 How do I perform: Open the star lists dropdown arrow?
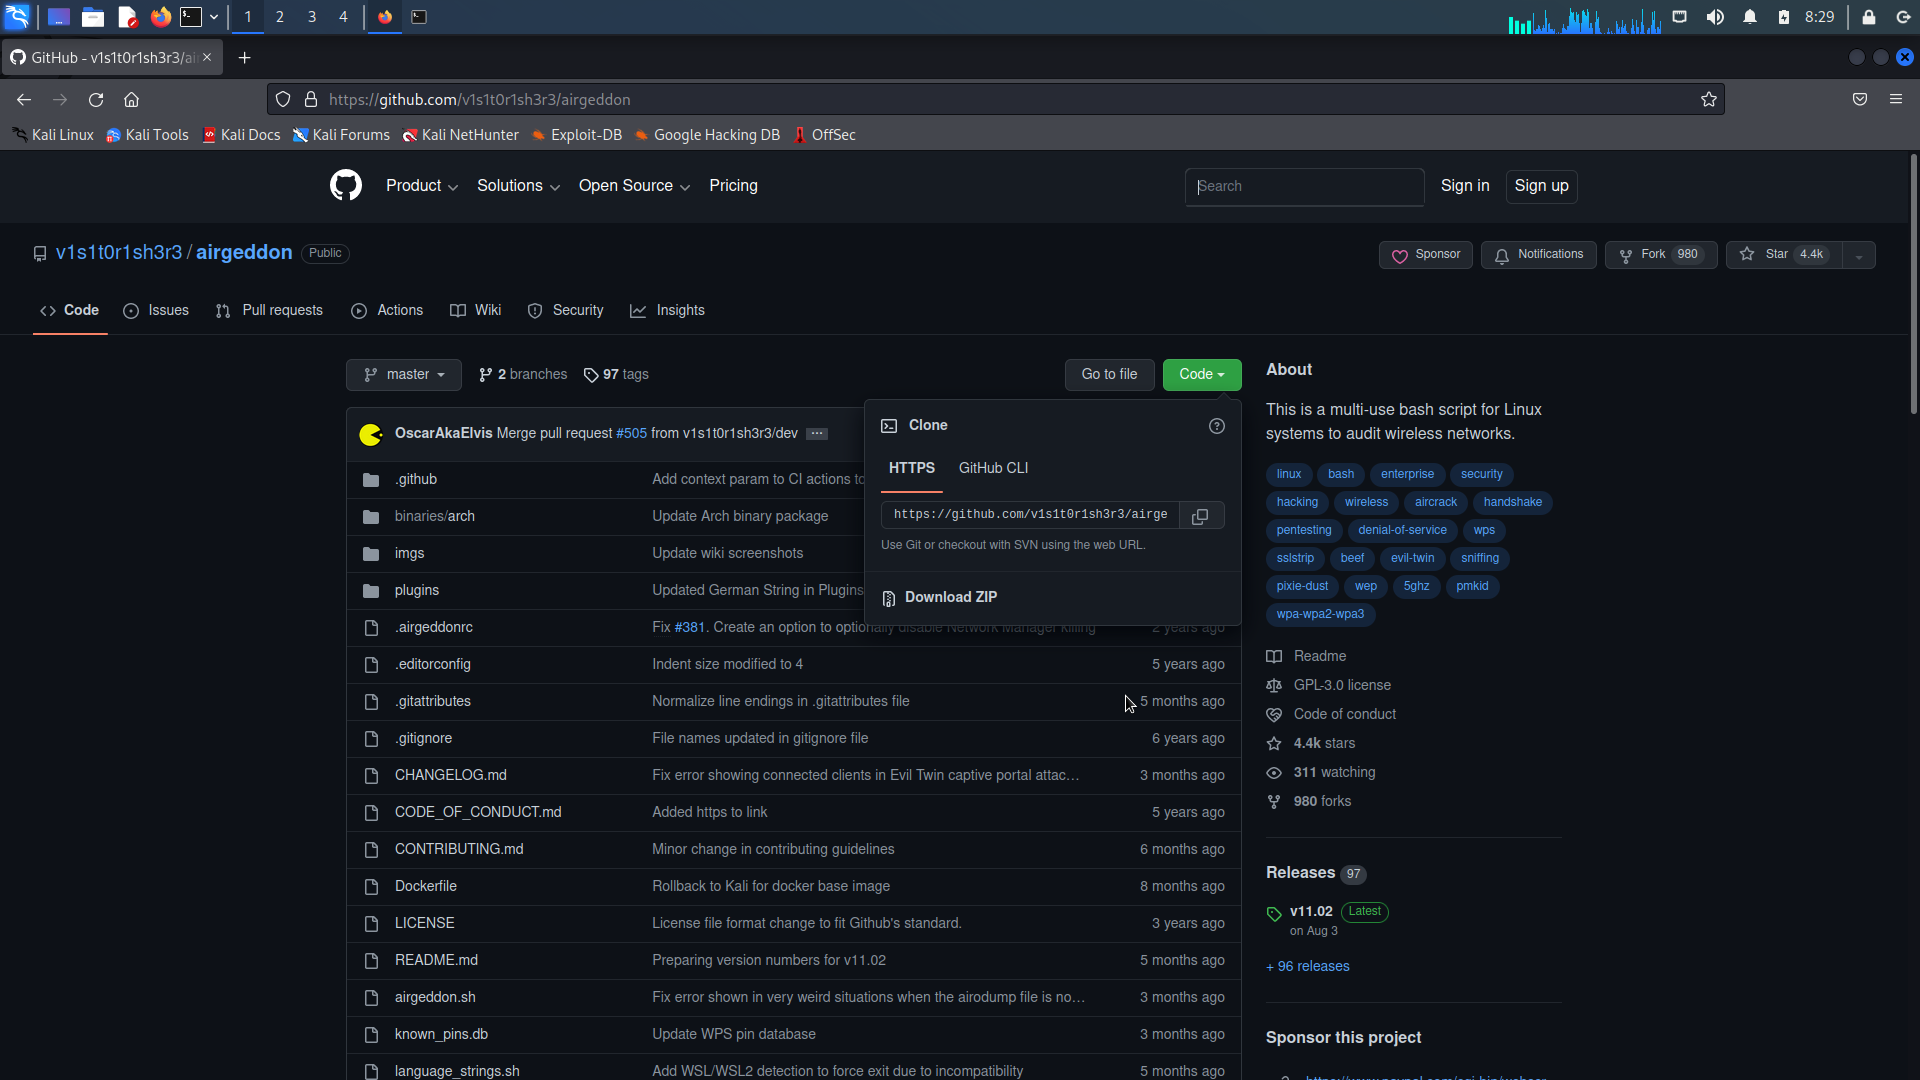click(x=1859, y=255)
